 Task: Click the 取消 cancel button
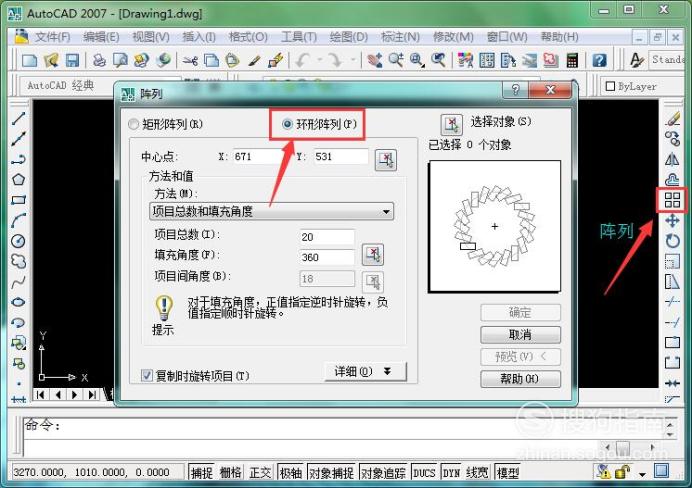(x=520, y=335)
